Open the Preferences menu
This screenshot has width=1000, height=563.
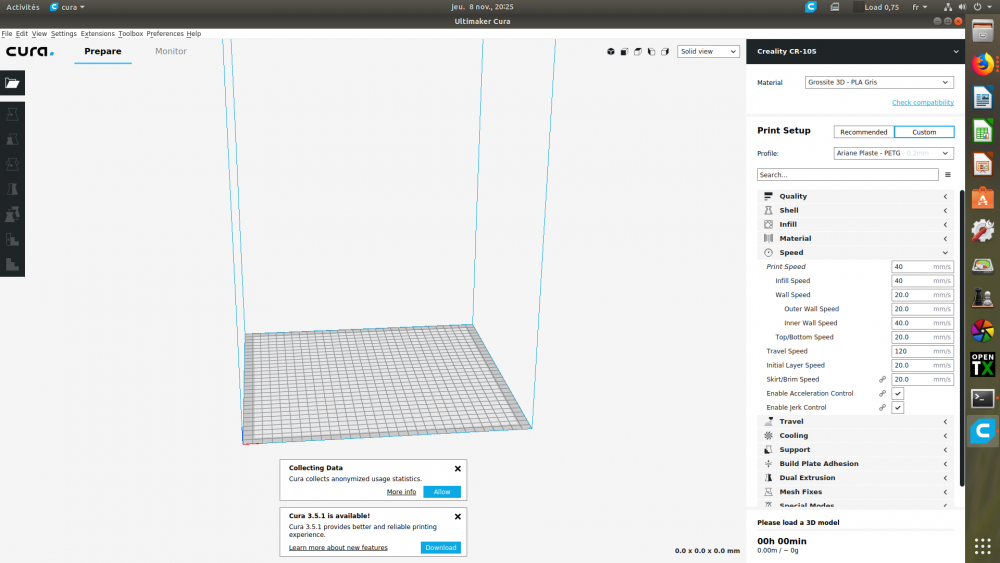point(165,34)
